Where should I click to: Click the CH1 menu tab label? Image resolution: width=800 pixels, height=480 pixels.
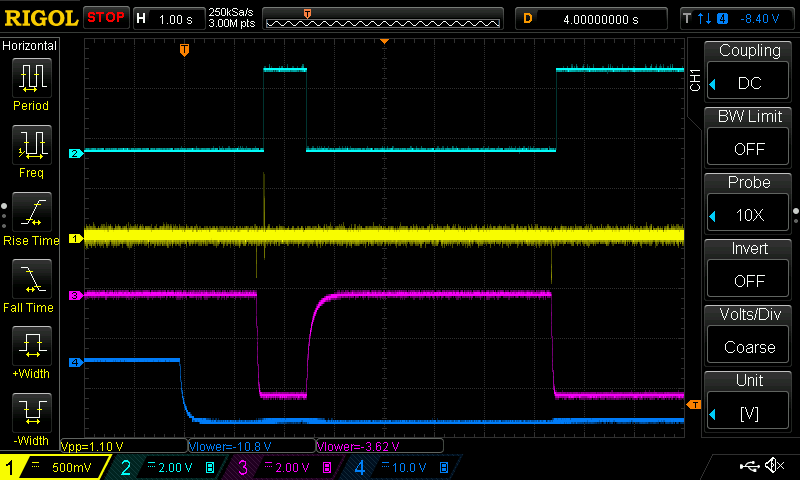(695, 80)
